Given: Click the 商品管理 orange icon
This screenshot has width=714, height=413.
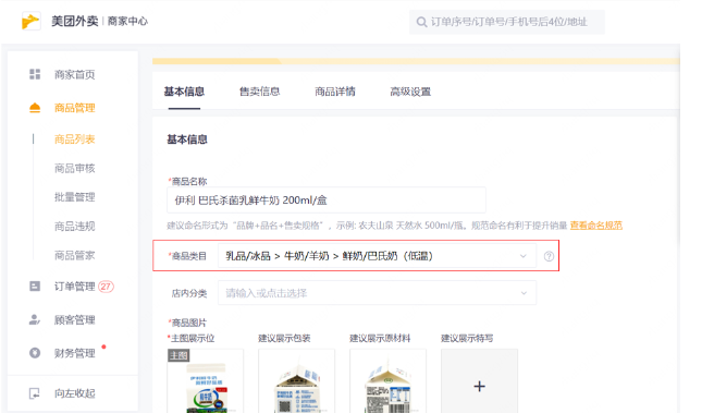Looking at the screenshot, I should point(35,108).
